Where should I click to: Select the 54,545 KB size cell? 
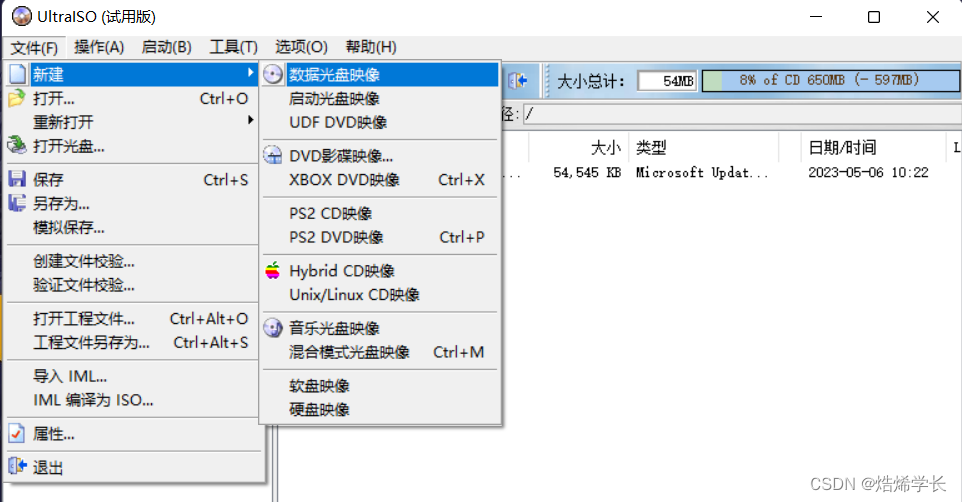(587, 172)
